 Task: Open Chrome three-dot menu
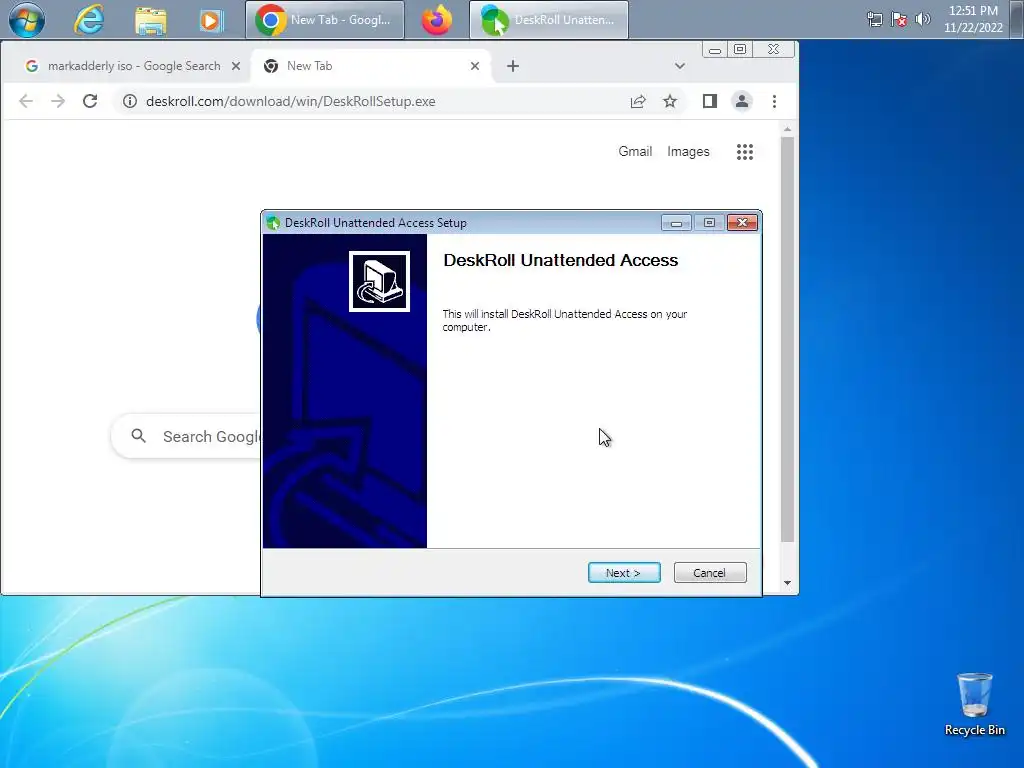(x=775, y=101)
